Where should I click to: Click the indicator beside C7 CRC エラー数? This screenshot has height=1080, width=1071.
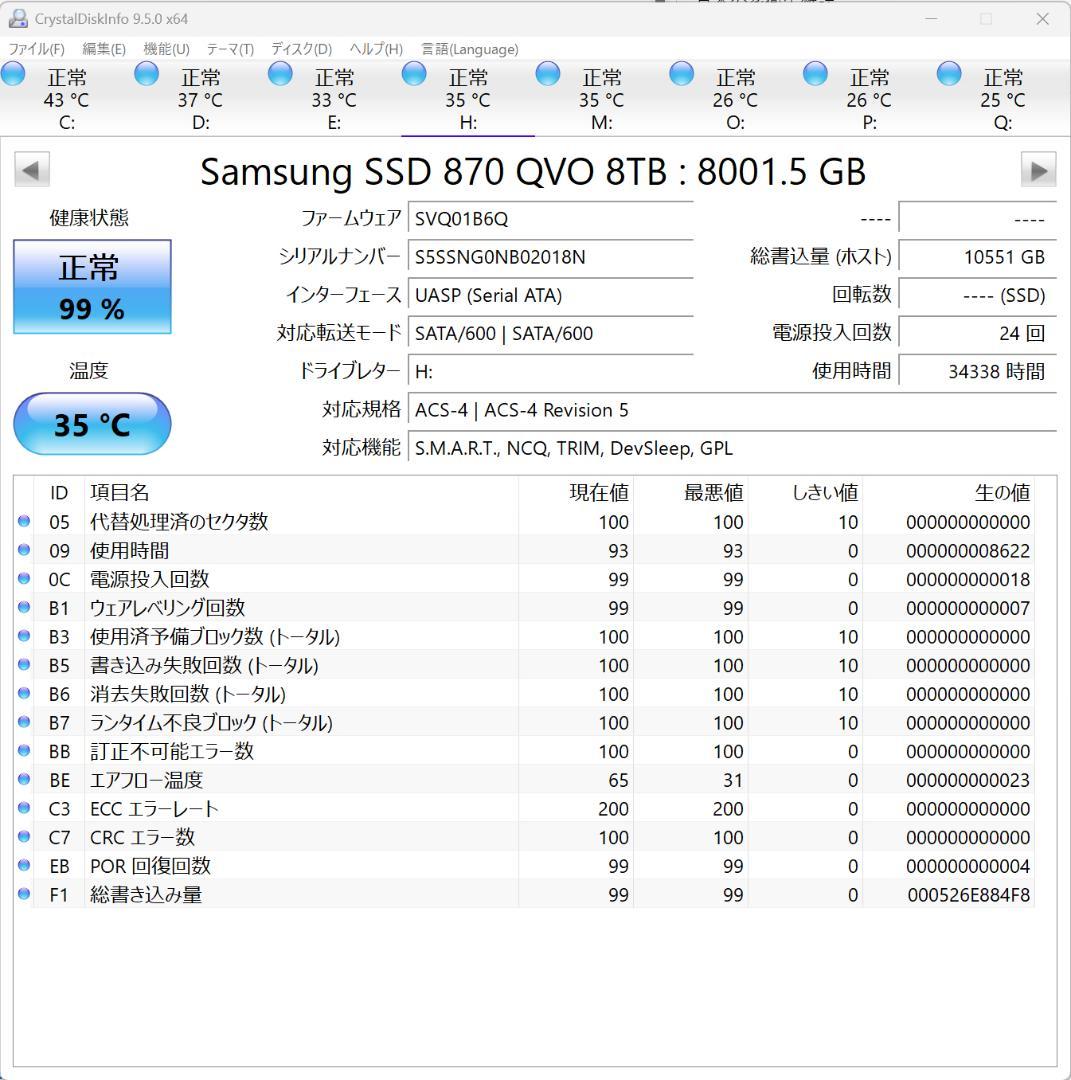click(x=23, y=837)
